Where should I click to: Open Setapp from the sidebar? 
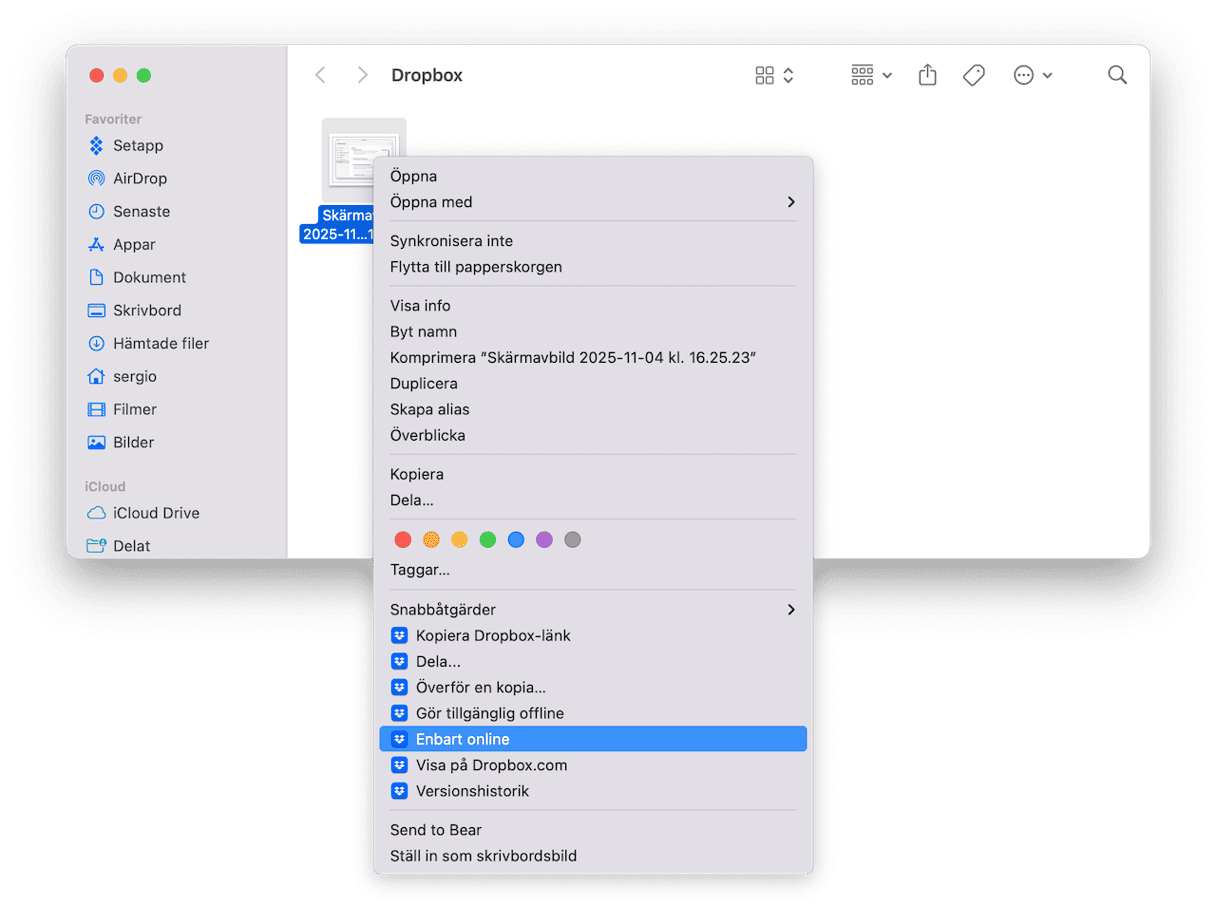point(137,145)
